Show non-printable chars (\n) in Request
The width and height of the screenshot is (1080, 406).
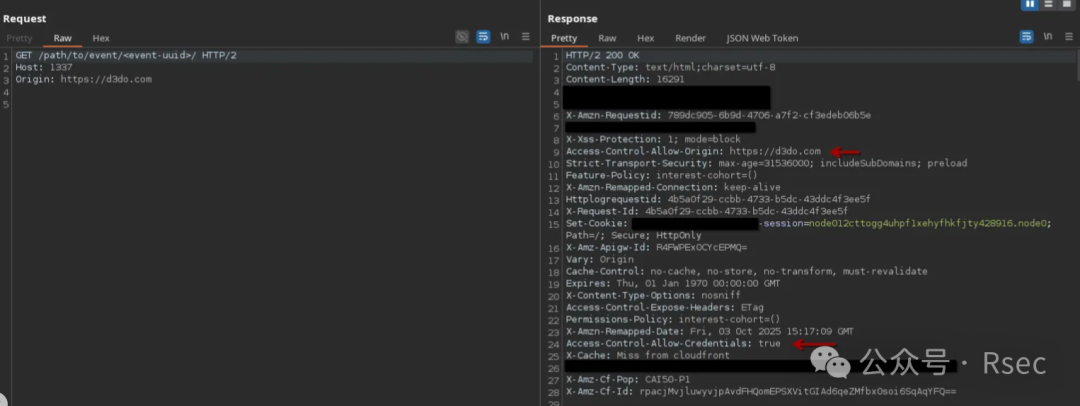[x=505, y=37]
